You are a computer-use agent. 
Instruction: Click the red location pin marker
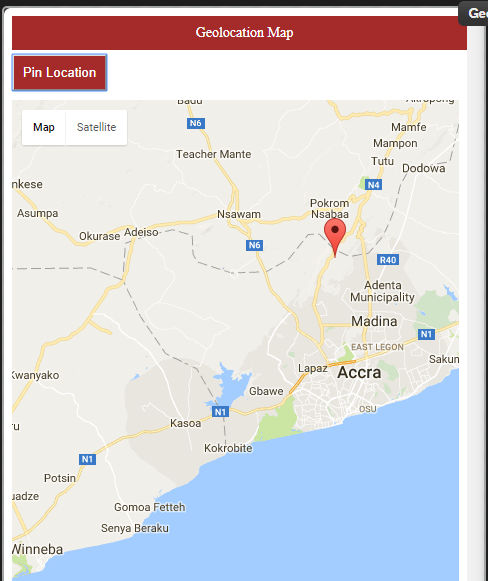point(335,238)
